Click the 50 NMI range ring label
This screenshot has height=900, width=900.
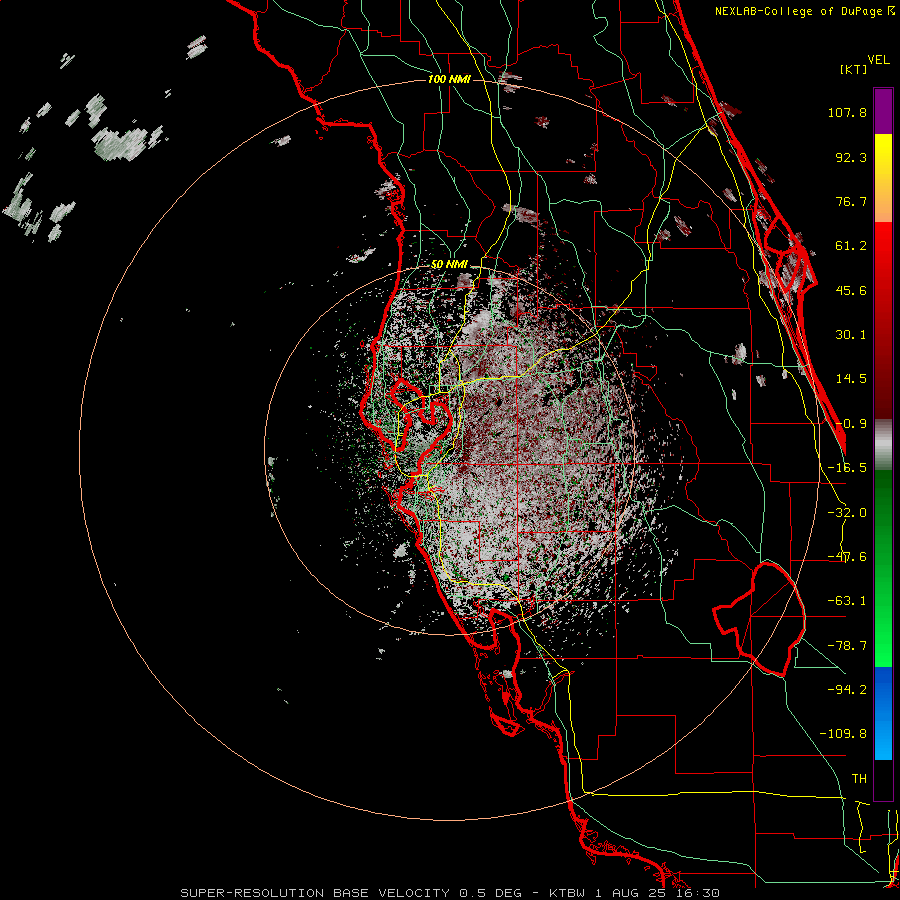pyautogui.click(x=449, y=265)
